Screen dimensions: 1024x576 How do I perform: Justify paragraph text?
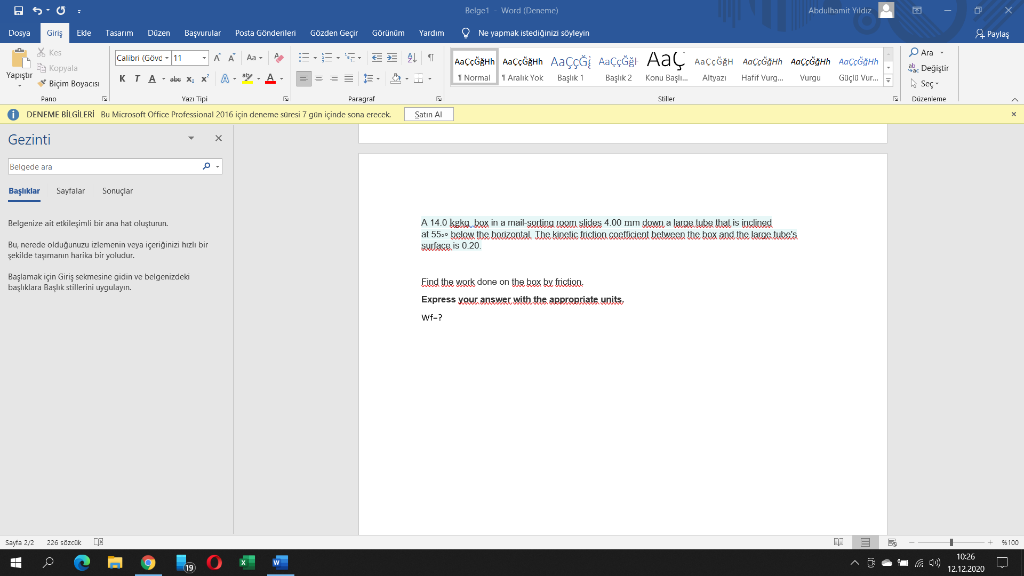tap(349, 79)
